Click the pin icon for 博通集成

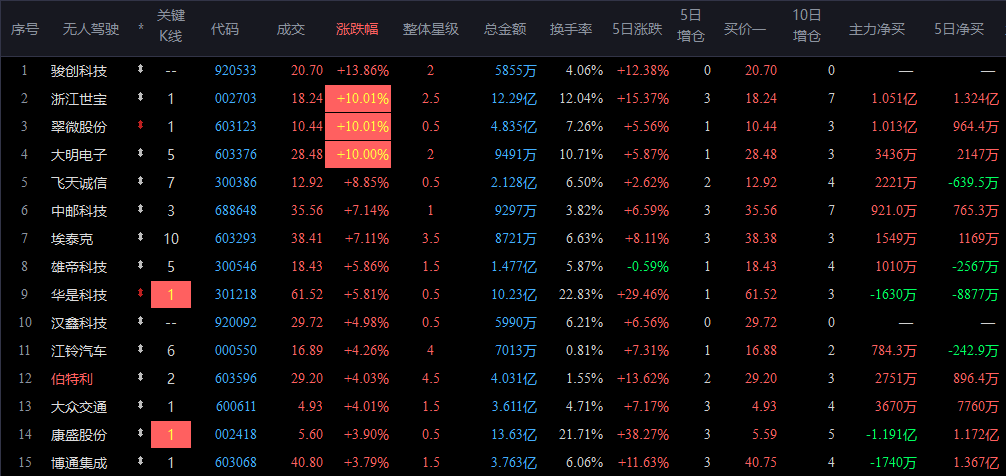click(141, 462)
